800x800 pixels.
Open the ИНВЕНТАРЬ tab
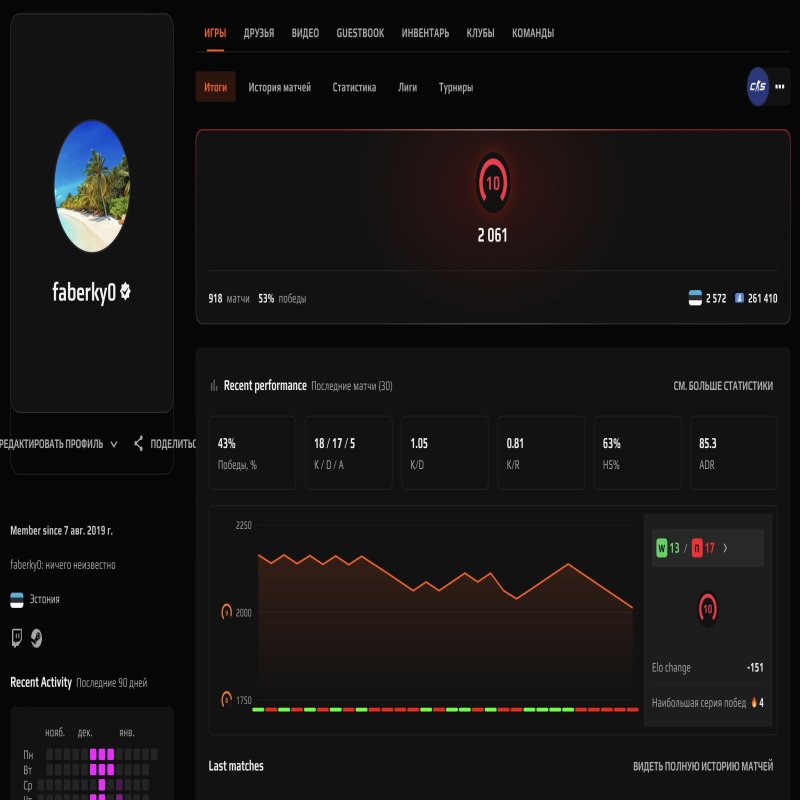click(424, 33)
